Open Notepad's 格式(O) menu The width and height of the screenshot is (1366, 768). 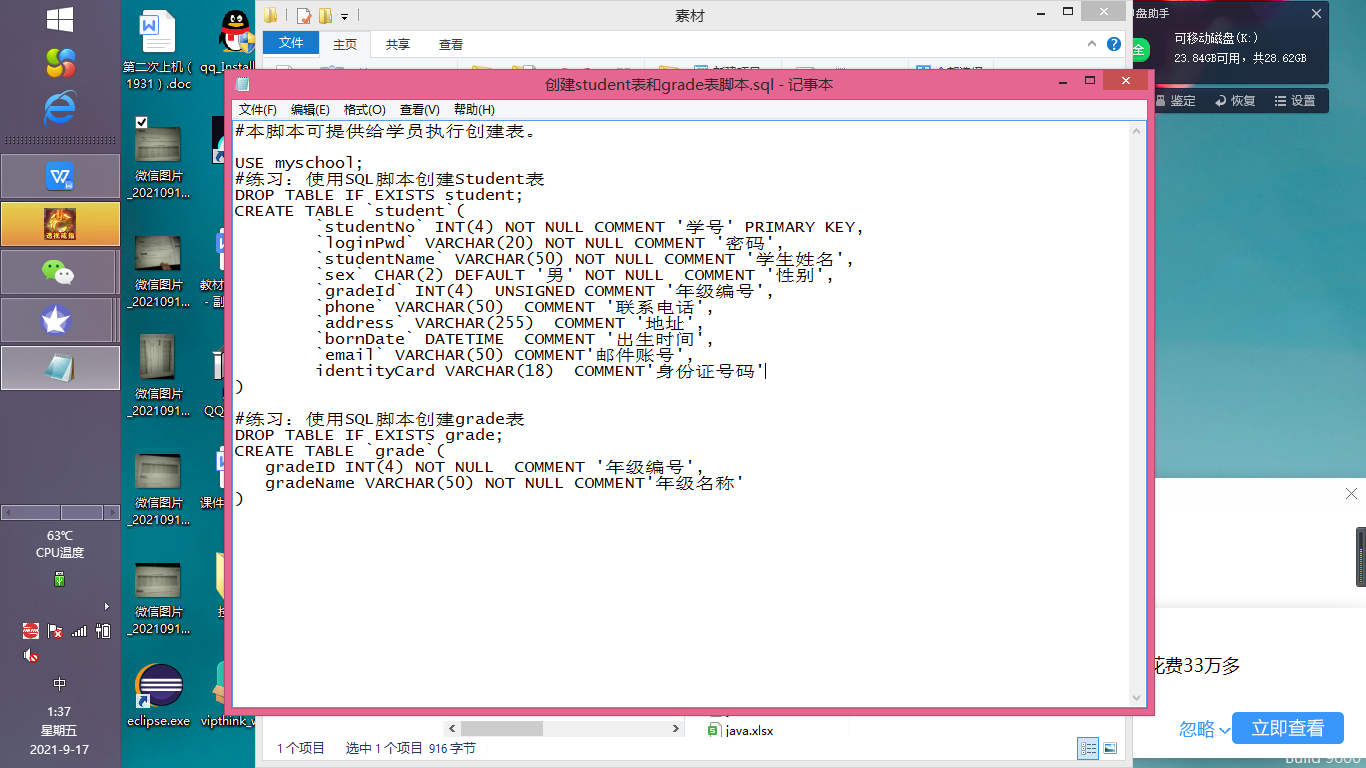click(x=364, y=110)
